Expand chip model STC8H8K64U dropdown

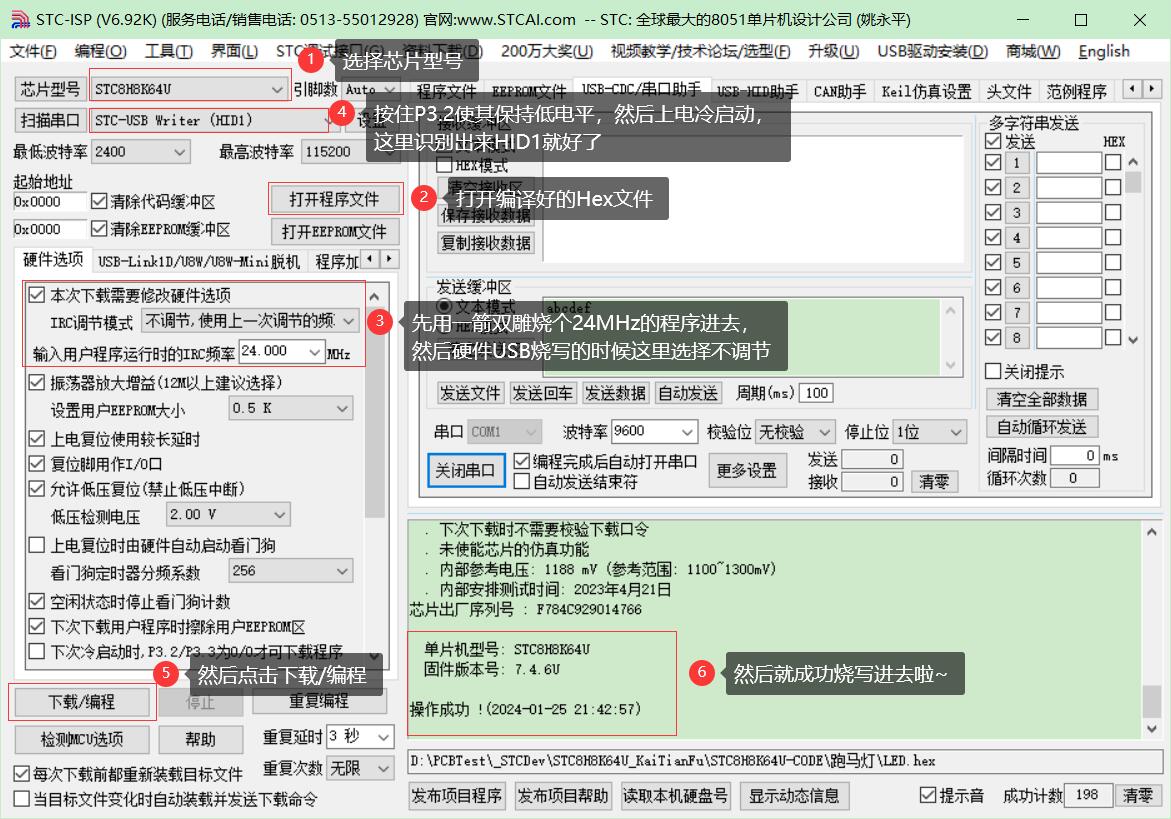(277, 89)
